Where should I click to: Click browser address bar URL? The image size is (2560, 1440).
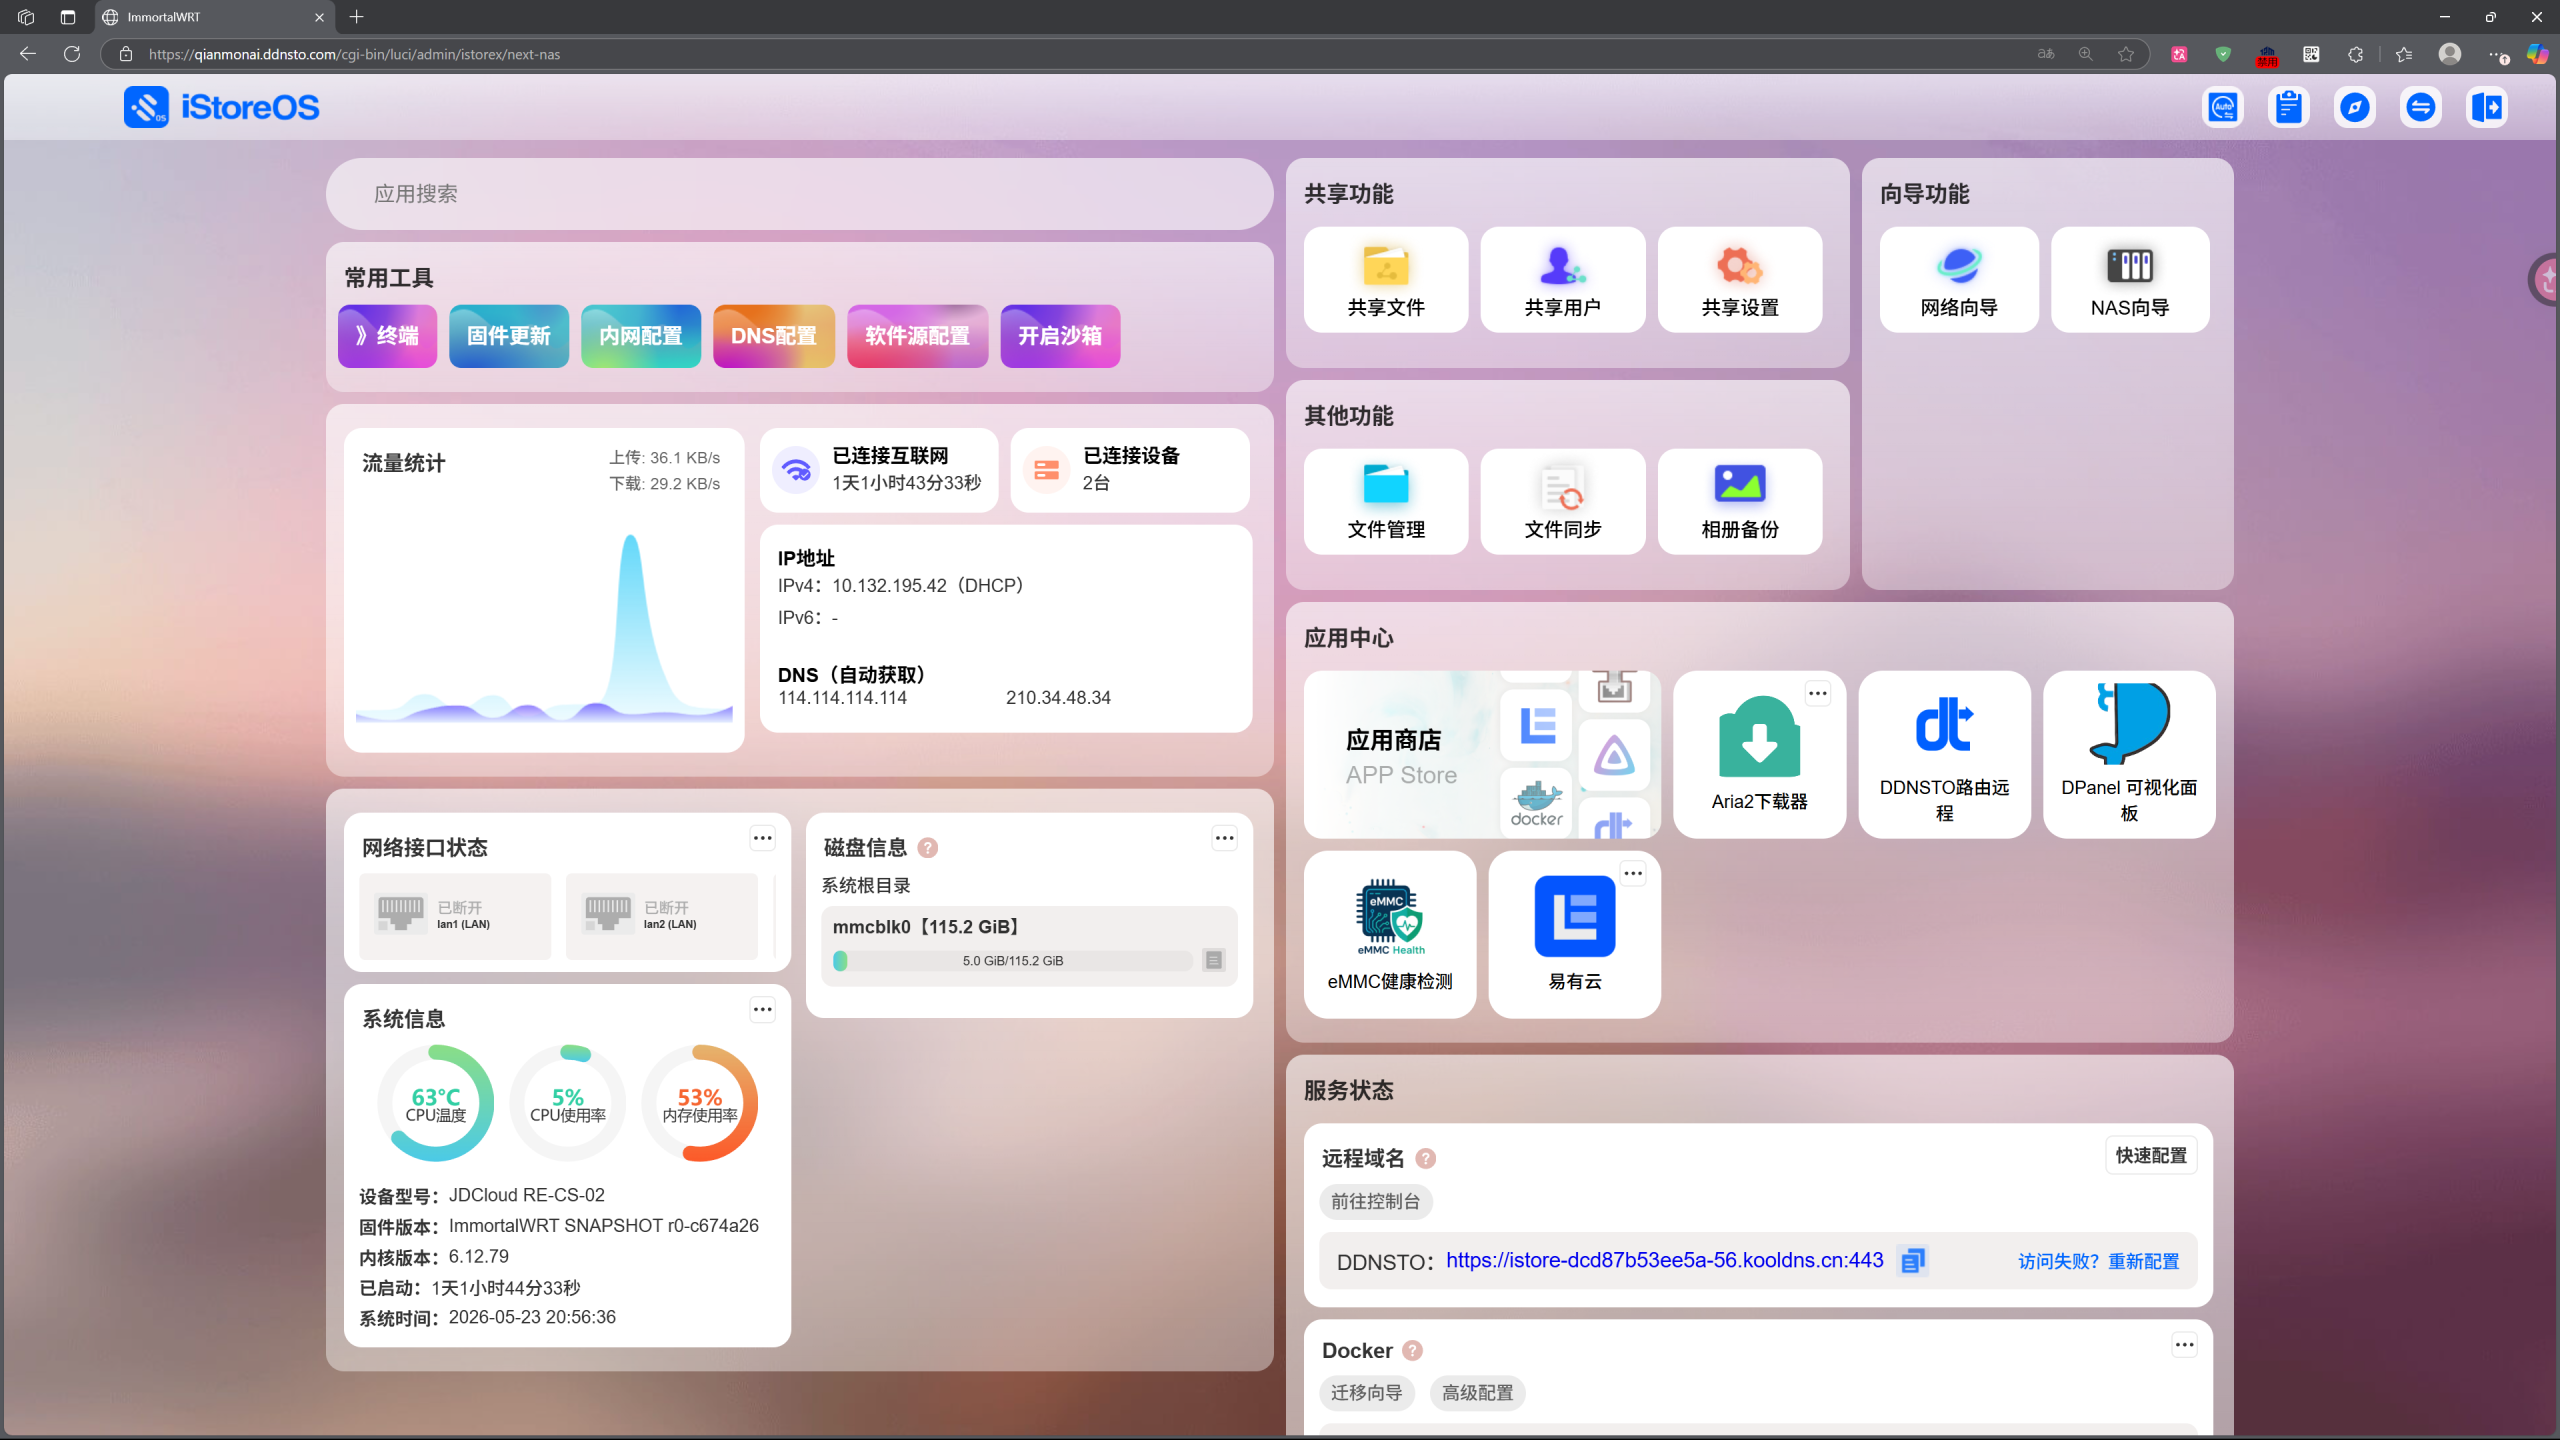click(354, 54)
